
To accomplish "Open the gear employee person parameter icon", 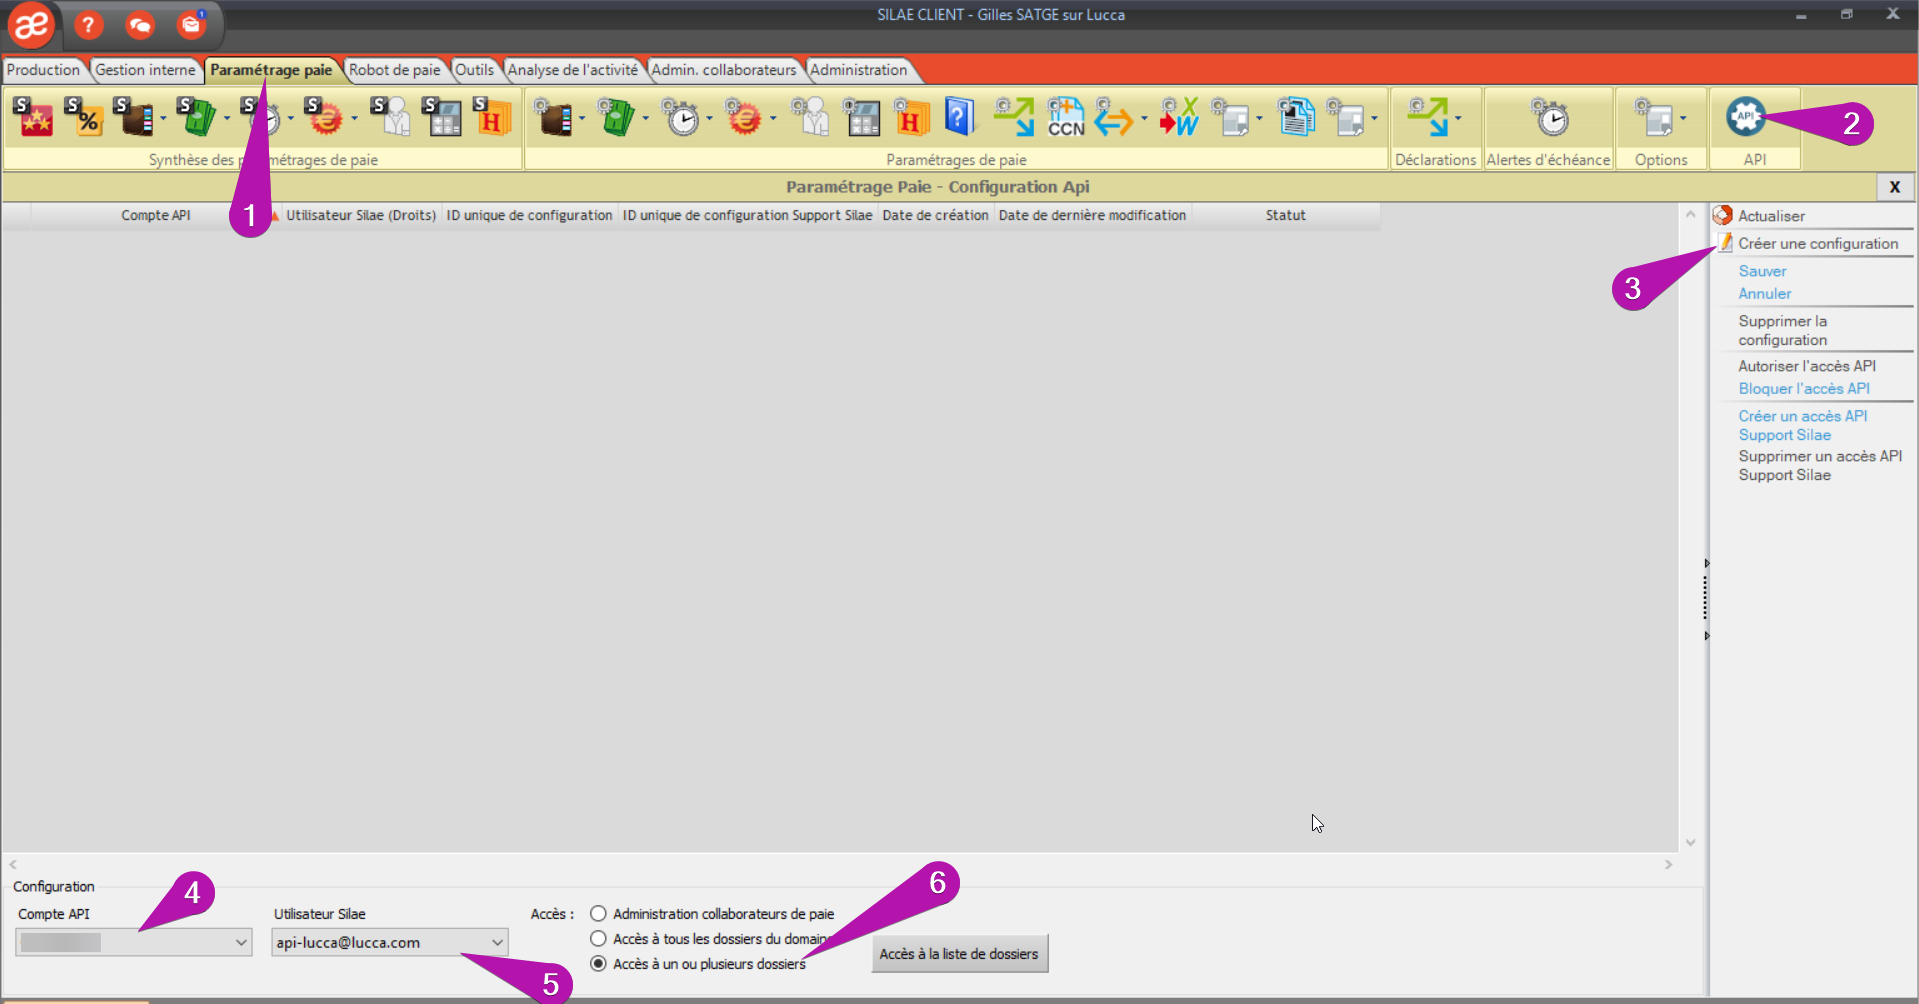I will 811,118.
